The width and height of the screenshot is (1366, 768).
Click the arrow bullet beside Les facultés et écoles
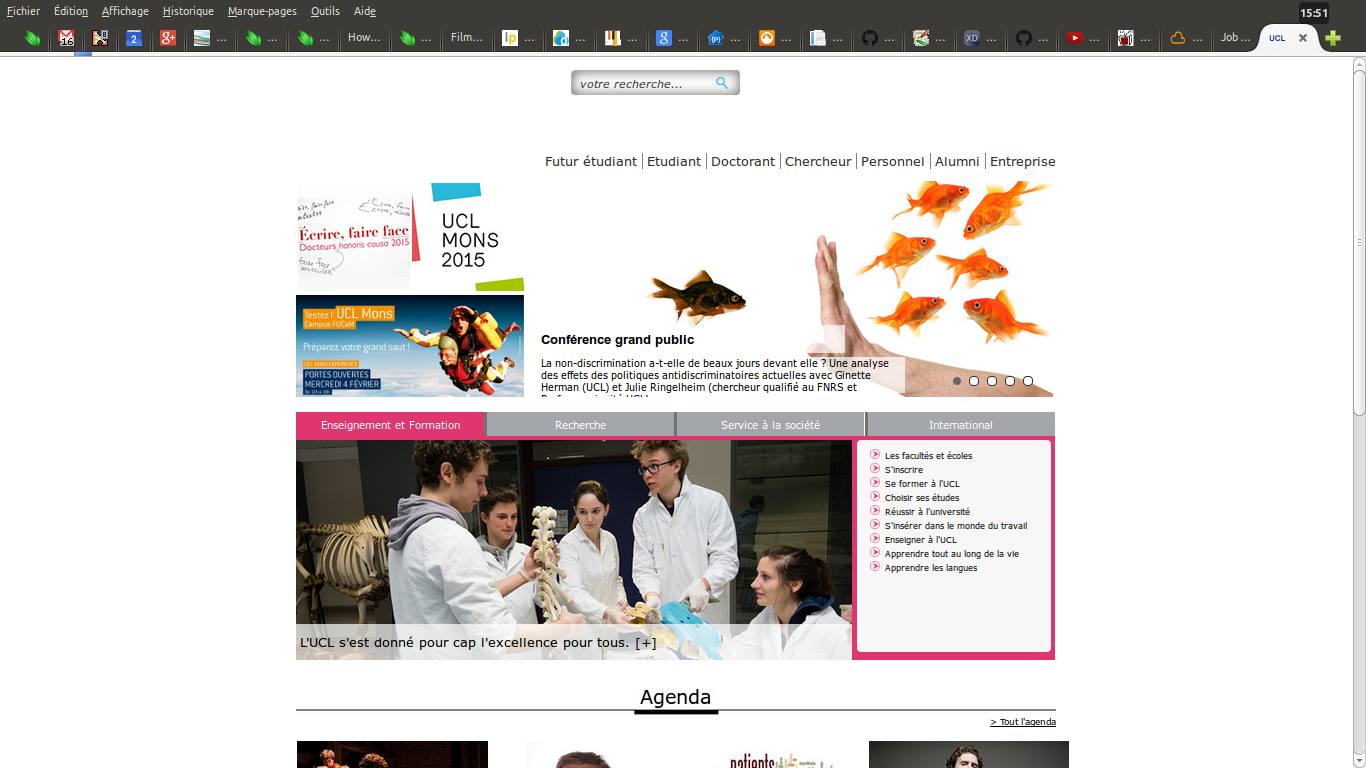click(x=875, y=455)
